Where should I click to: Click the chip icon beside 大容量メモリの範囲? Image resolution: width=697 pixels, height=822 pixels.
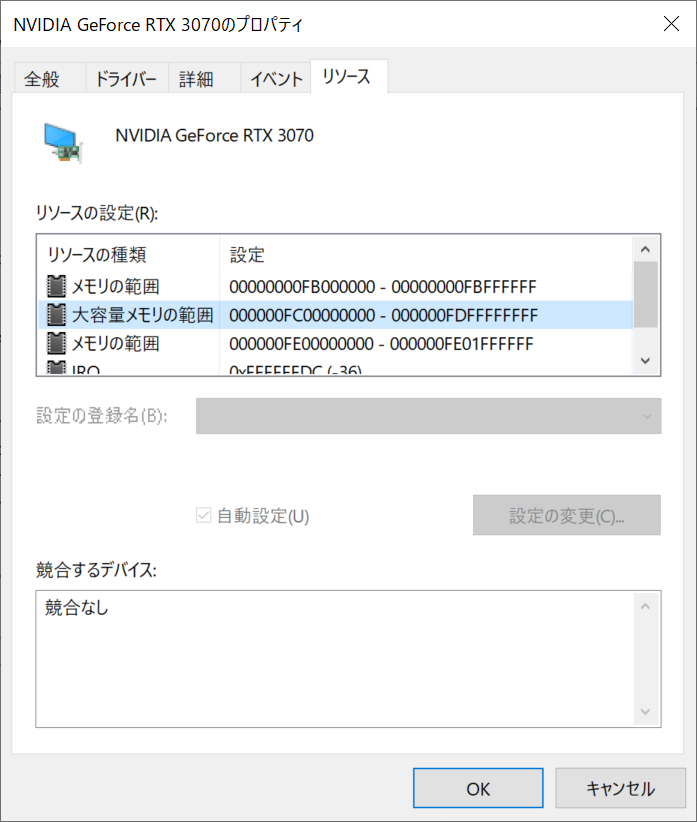pyautogui.click(x=57, y=315)
